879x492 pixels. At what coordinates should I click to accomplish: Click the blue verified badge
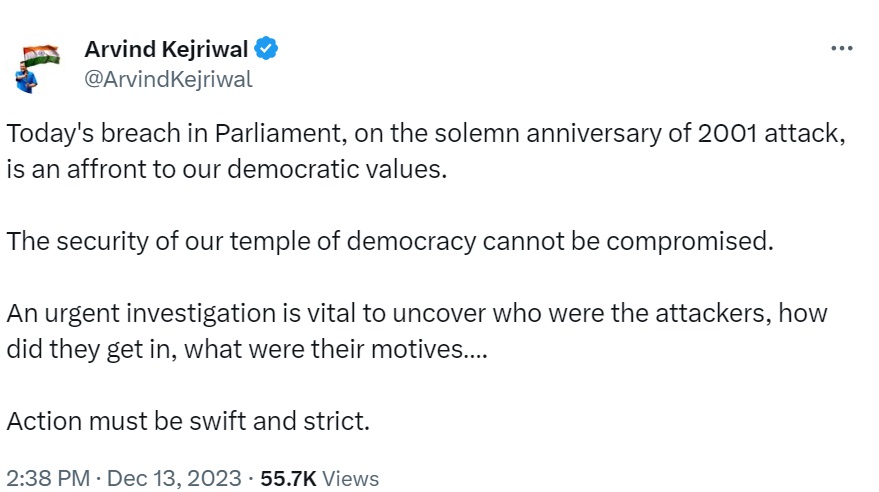267,48
